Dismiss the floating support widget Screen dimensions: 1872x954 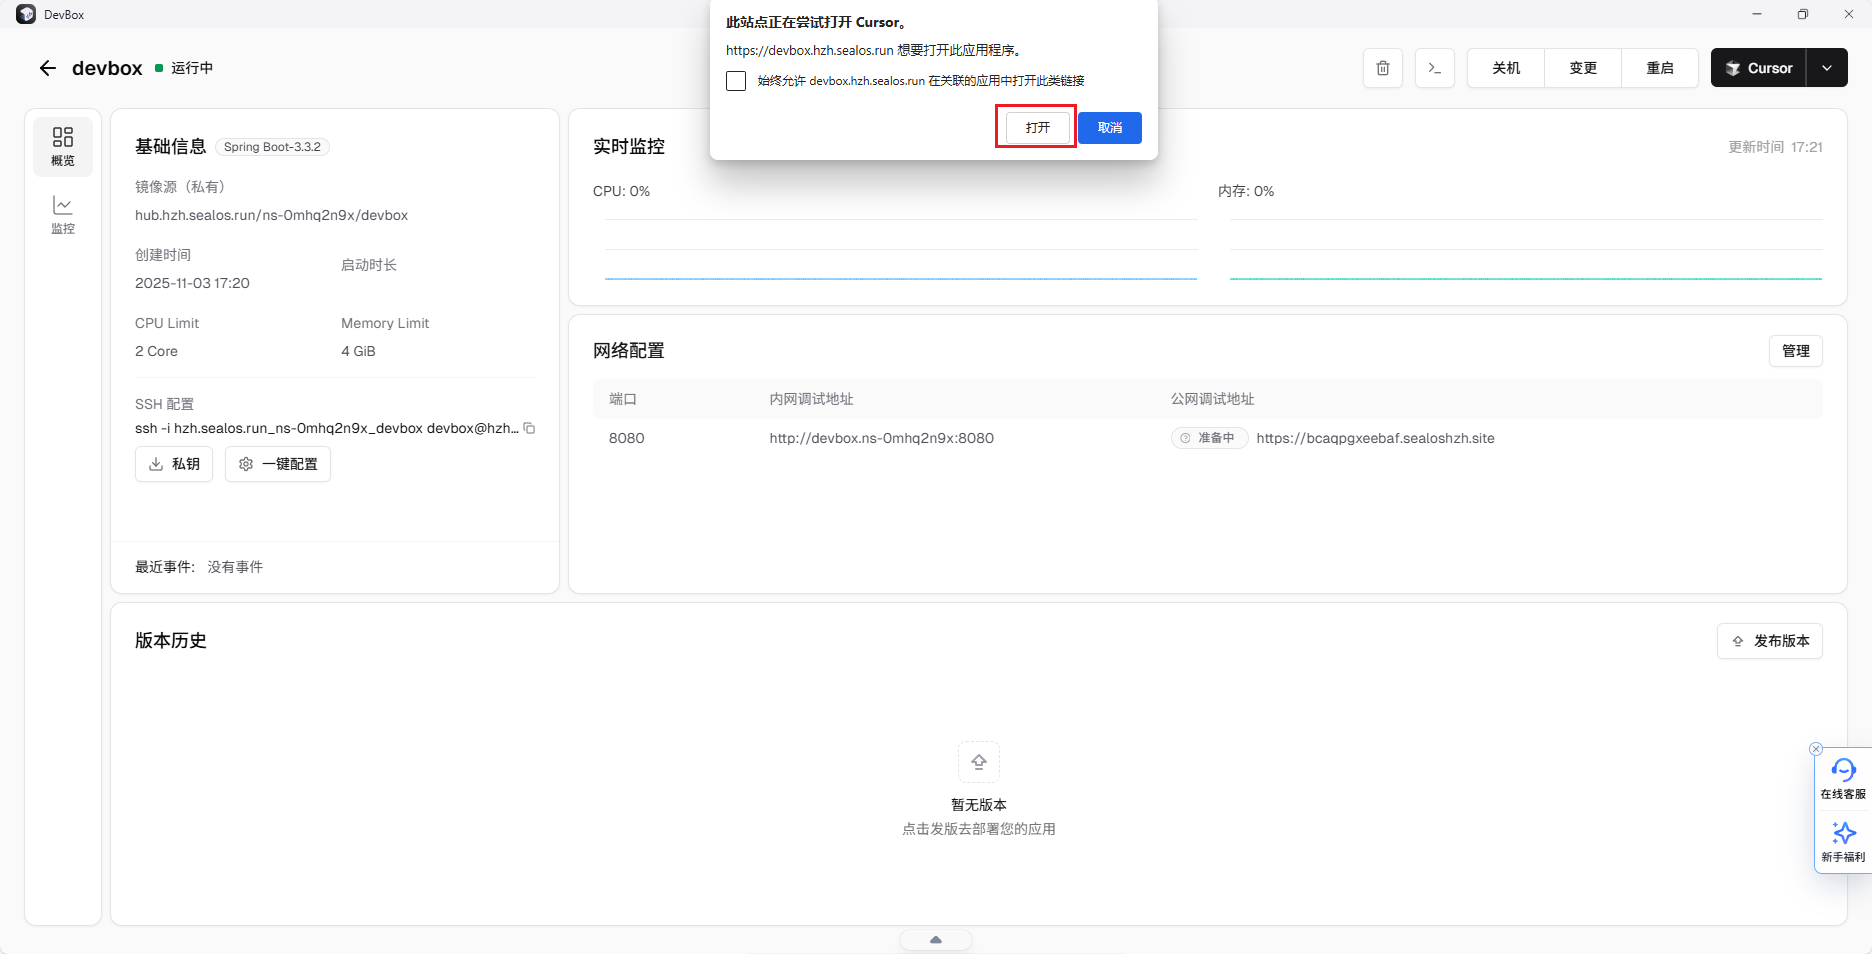click(1816, 749)
